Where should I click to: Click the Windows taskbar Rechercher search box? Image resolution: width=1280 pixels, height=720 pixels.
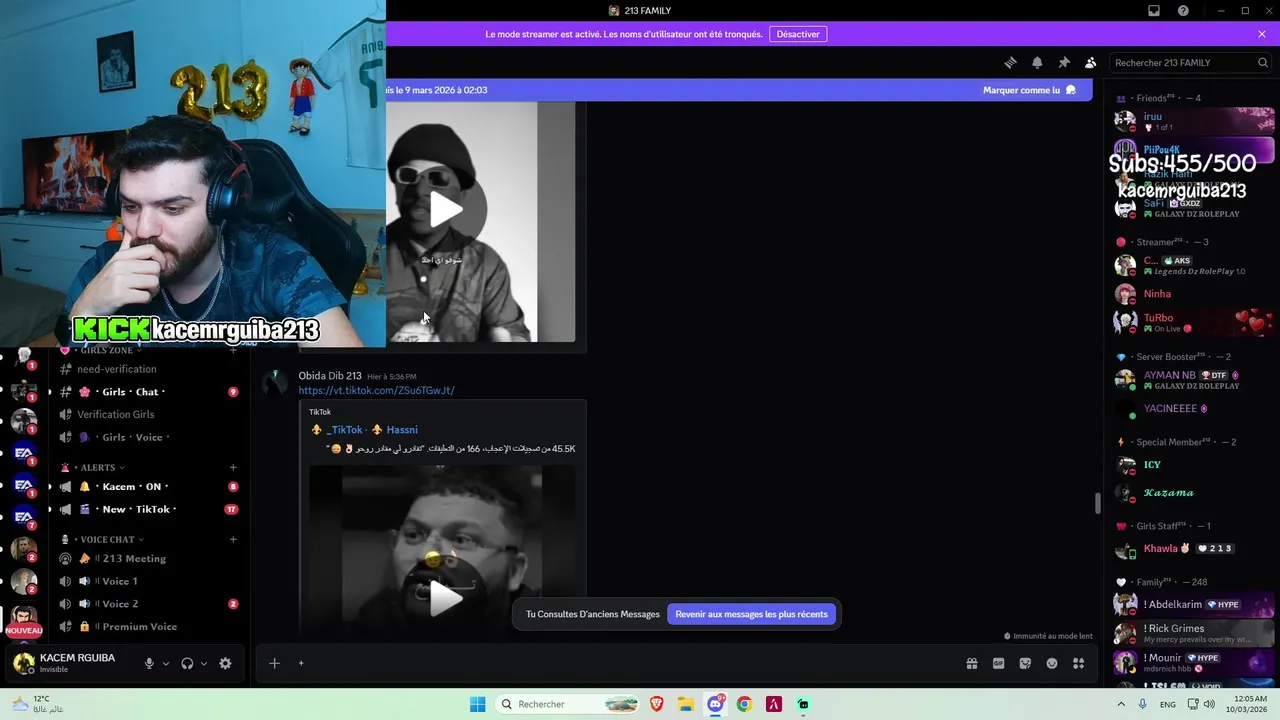point(569,704)
